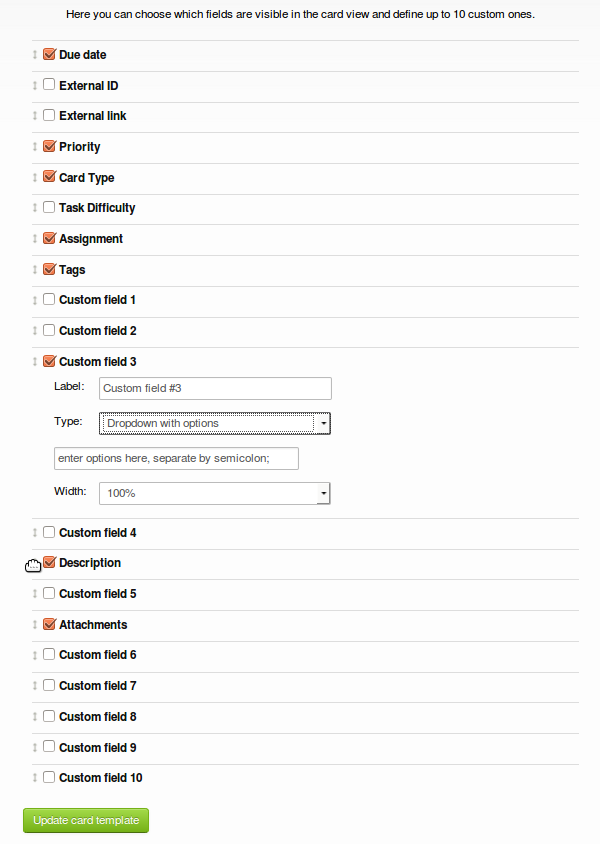
Task: Click Update card template button
Action: (86, 820)
